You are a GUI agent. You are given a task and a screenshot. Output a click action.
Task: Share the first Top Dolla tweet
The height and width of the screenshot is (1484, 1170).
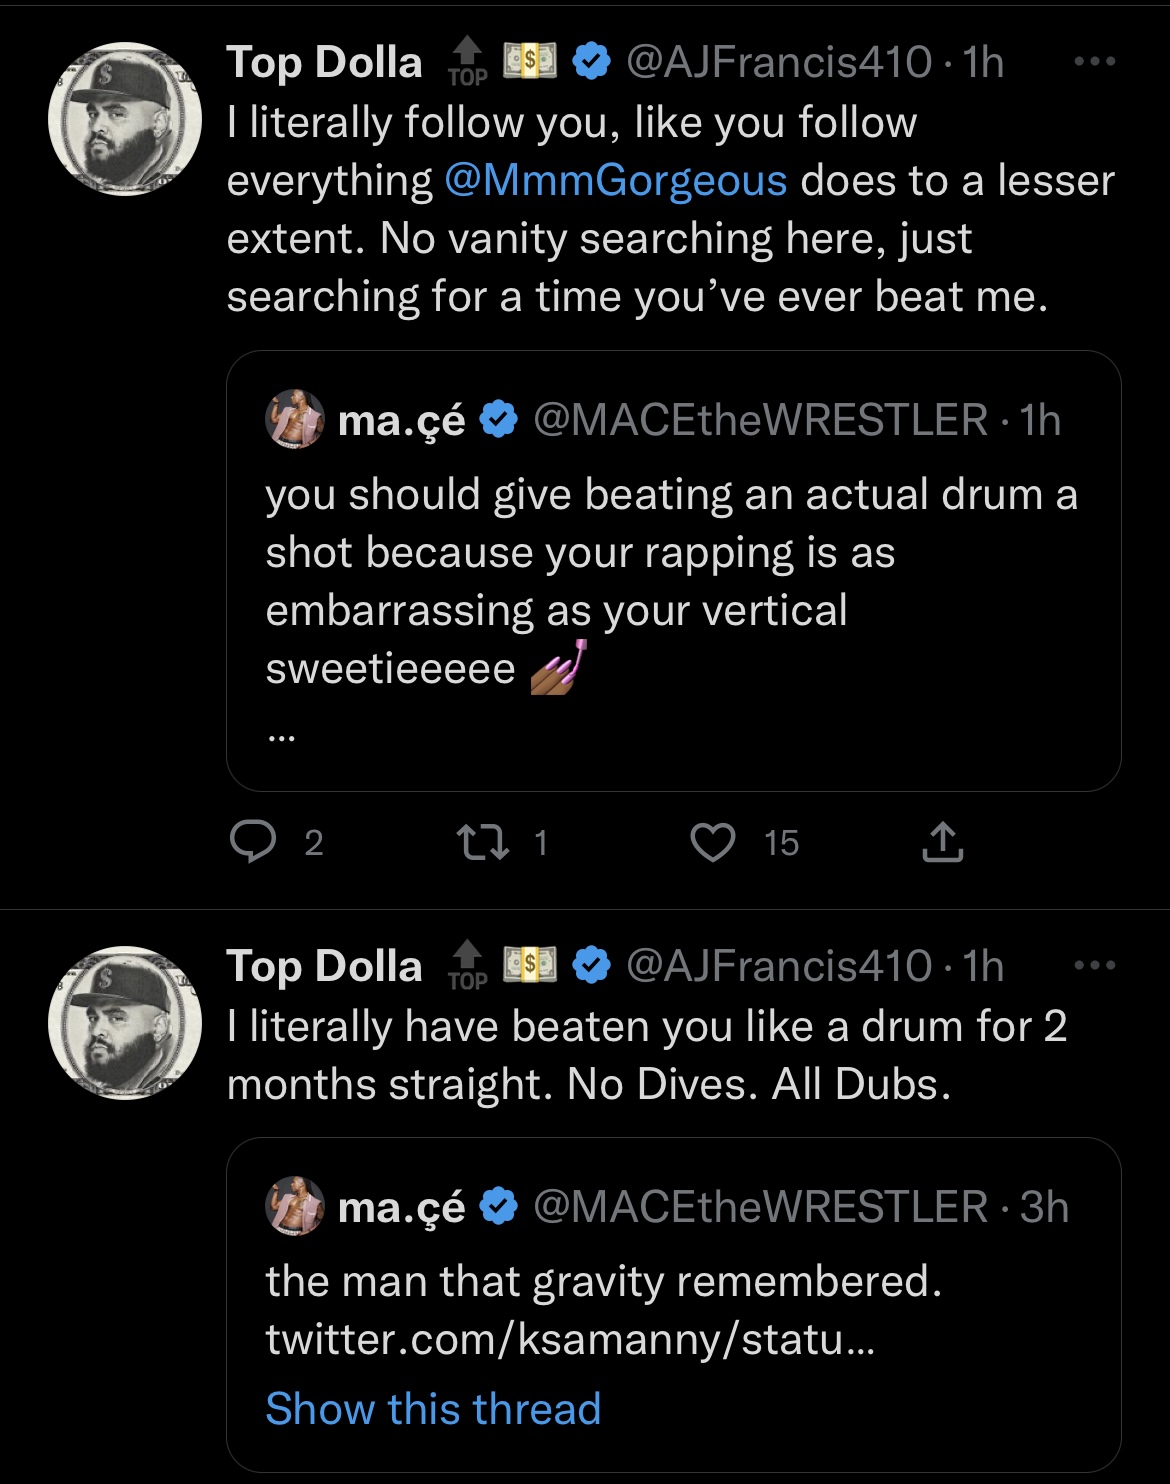pyautogui.click(x=942, y=842)
